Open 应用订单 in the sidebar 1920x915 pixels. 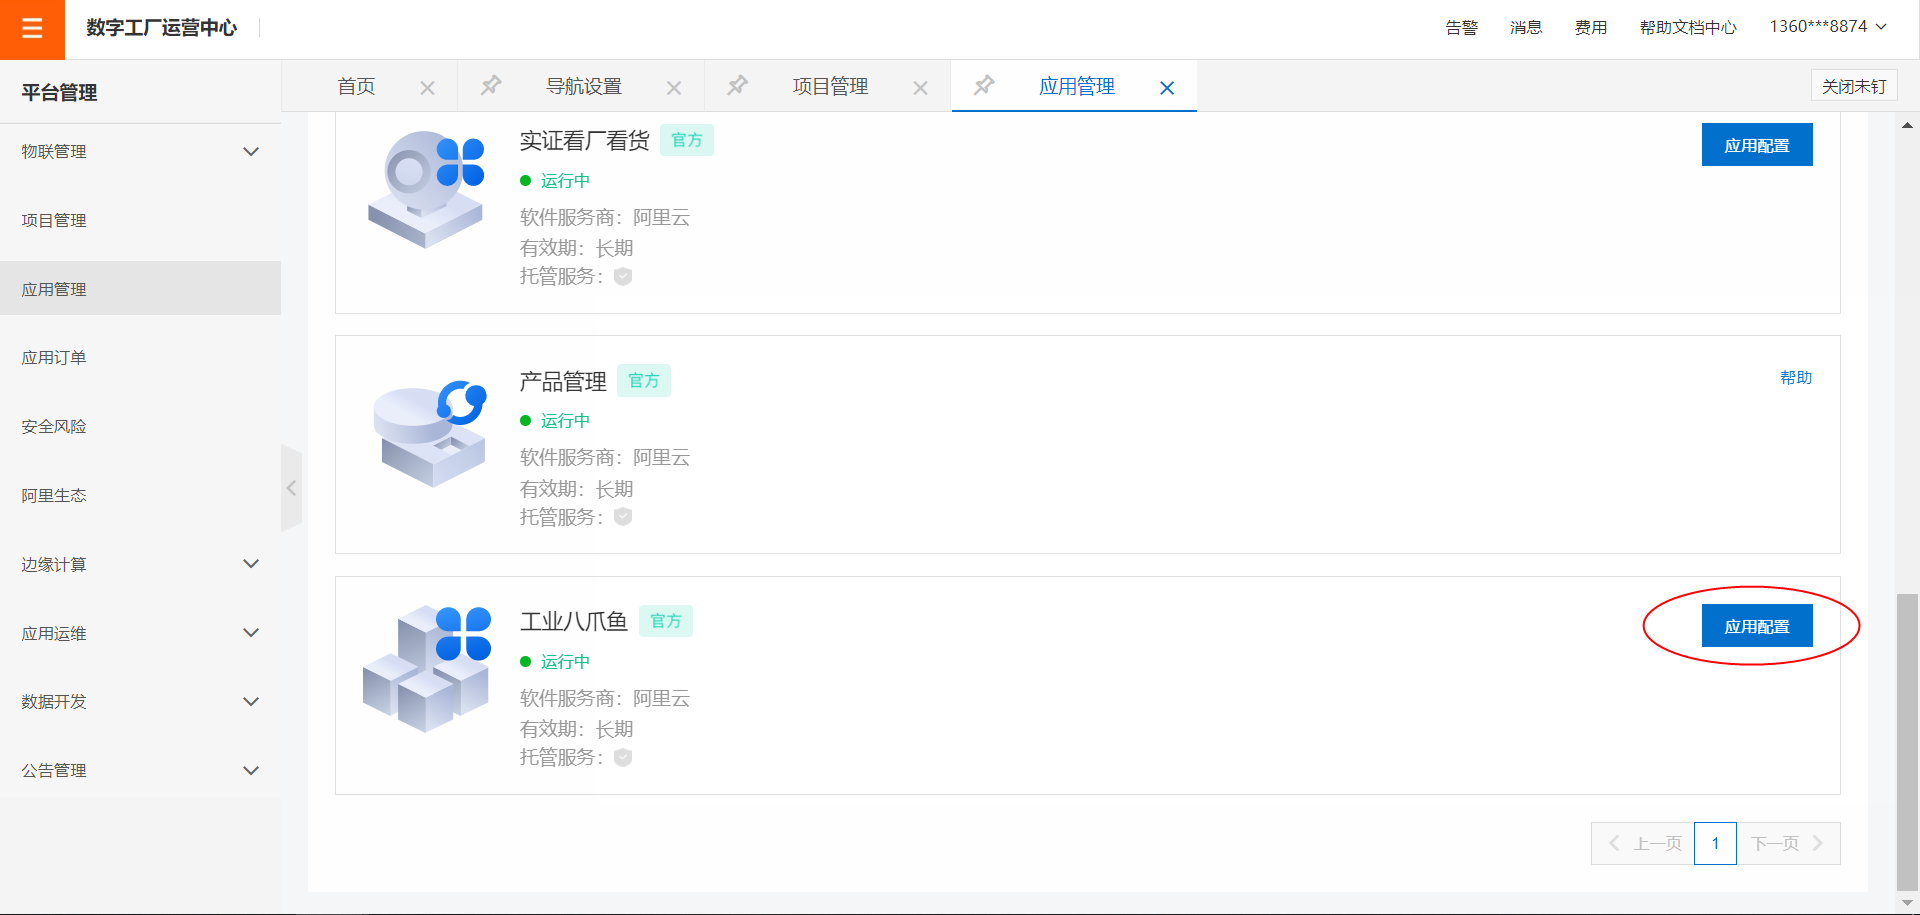pos(140,358)
